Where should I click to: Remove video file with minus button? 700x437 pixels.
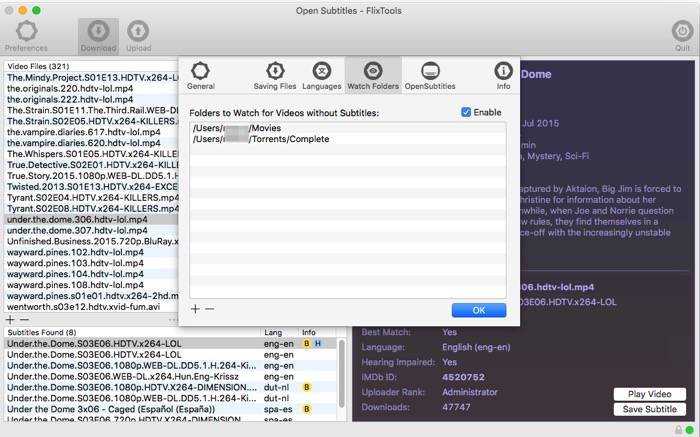[x=25, y=319]
